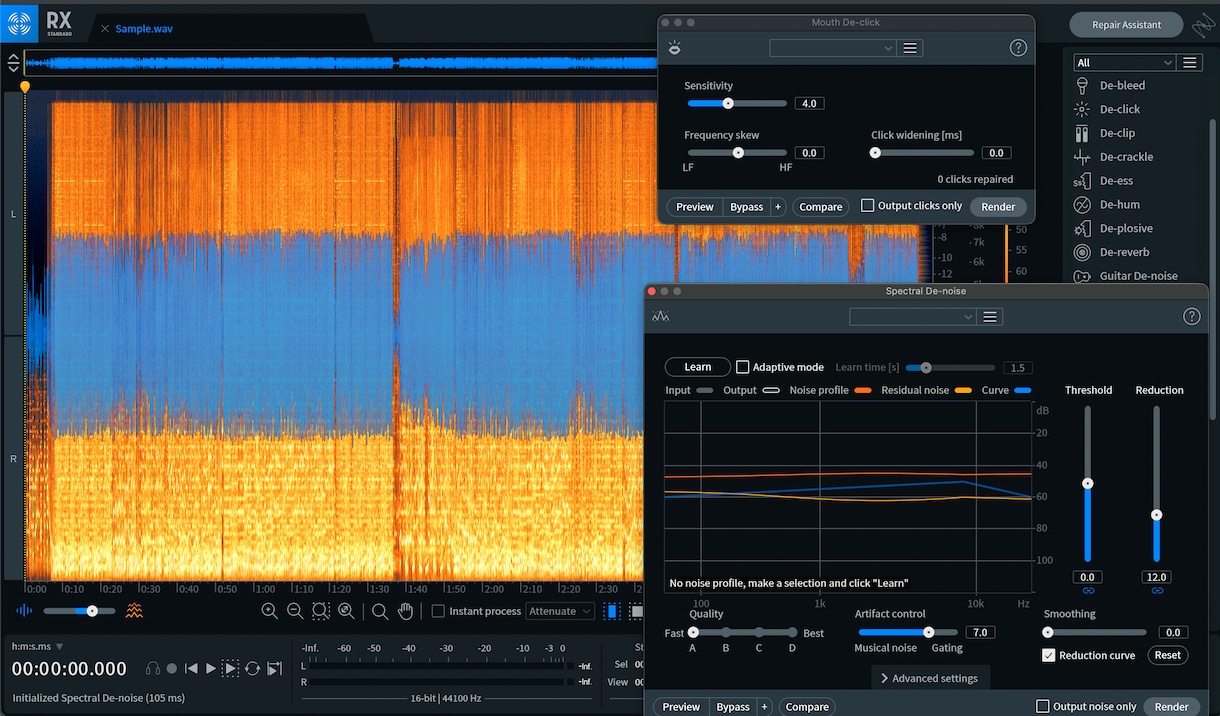Image resolution: width=1220 pixels, height=716 pixels.
Task: Open the De-hum module
Action: tap(1119, 205)
